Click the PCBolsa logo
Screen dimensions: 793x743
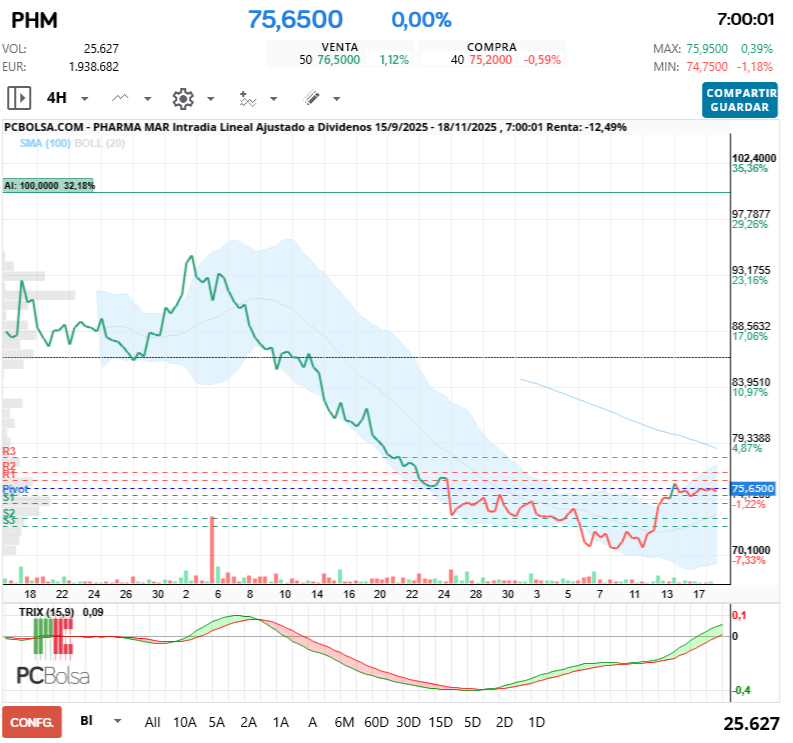[52, 676]
